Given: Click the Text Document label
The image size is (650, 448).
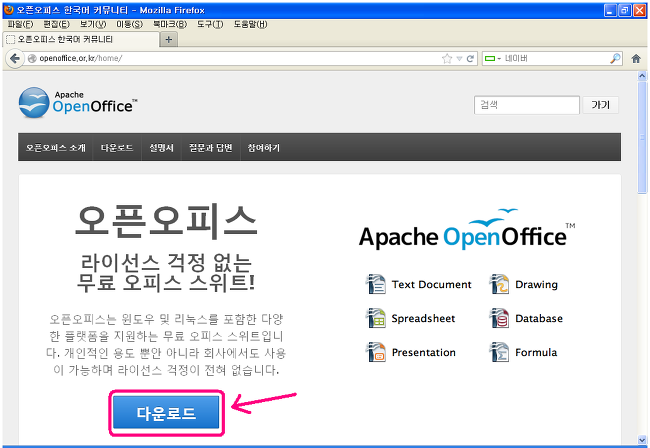Looking at the screenshot, I should point(432,284).
